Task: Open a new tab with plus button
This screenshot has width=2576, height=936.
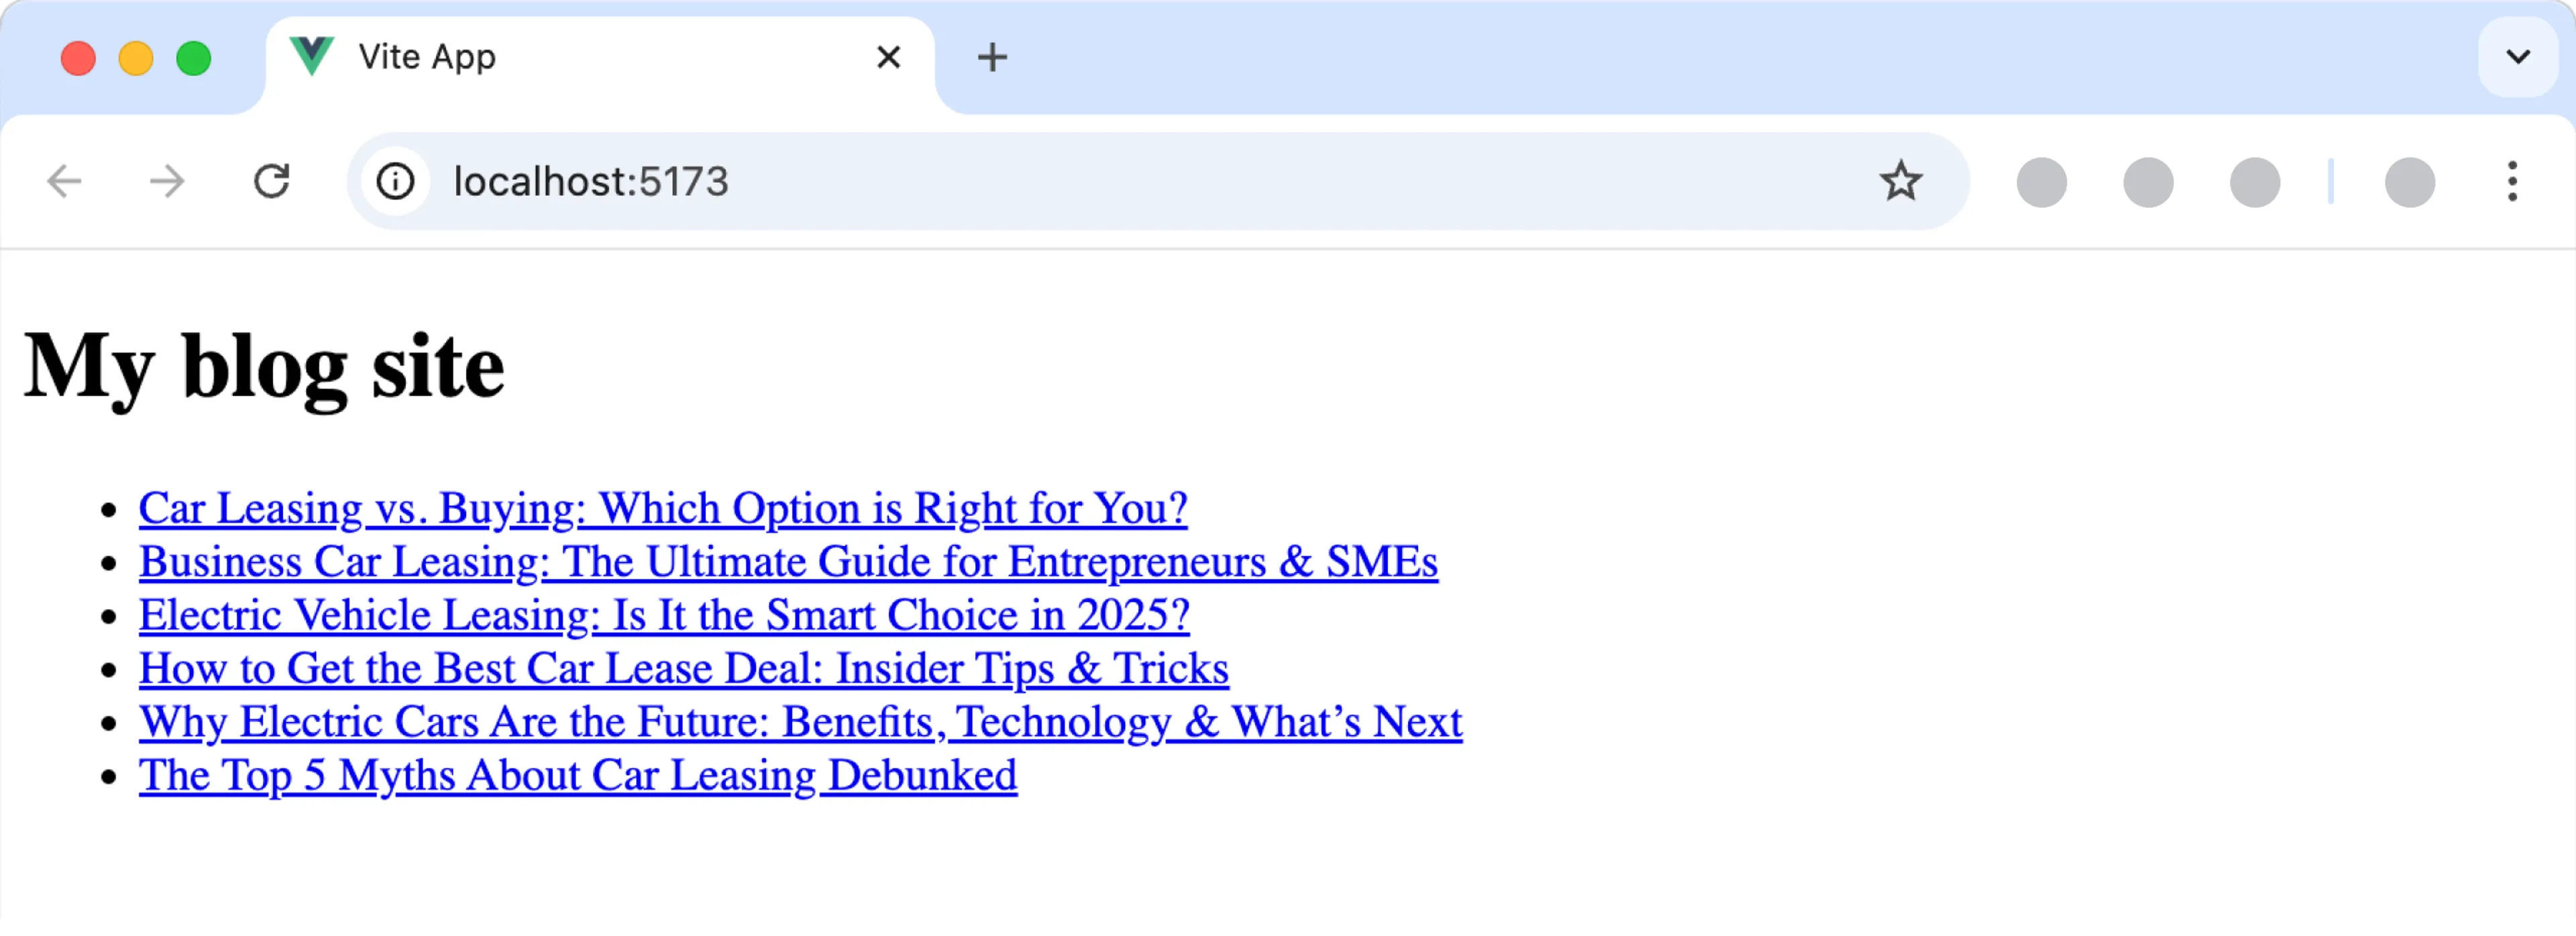Action: [991, 57]
